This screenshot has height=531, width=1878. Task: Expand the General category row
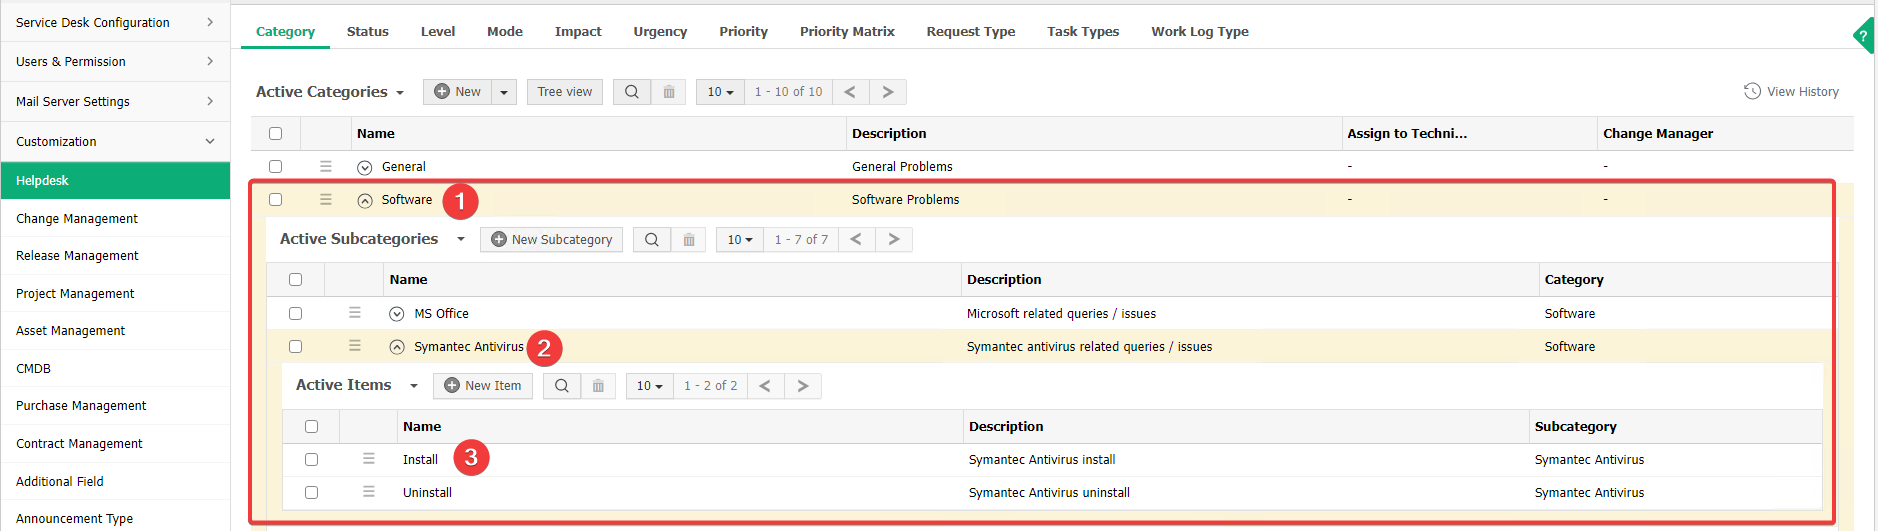(x=365, y=168)
